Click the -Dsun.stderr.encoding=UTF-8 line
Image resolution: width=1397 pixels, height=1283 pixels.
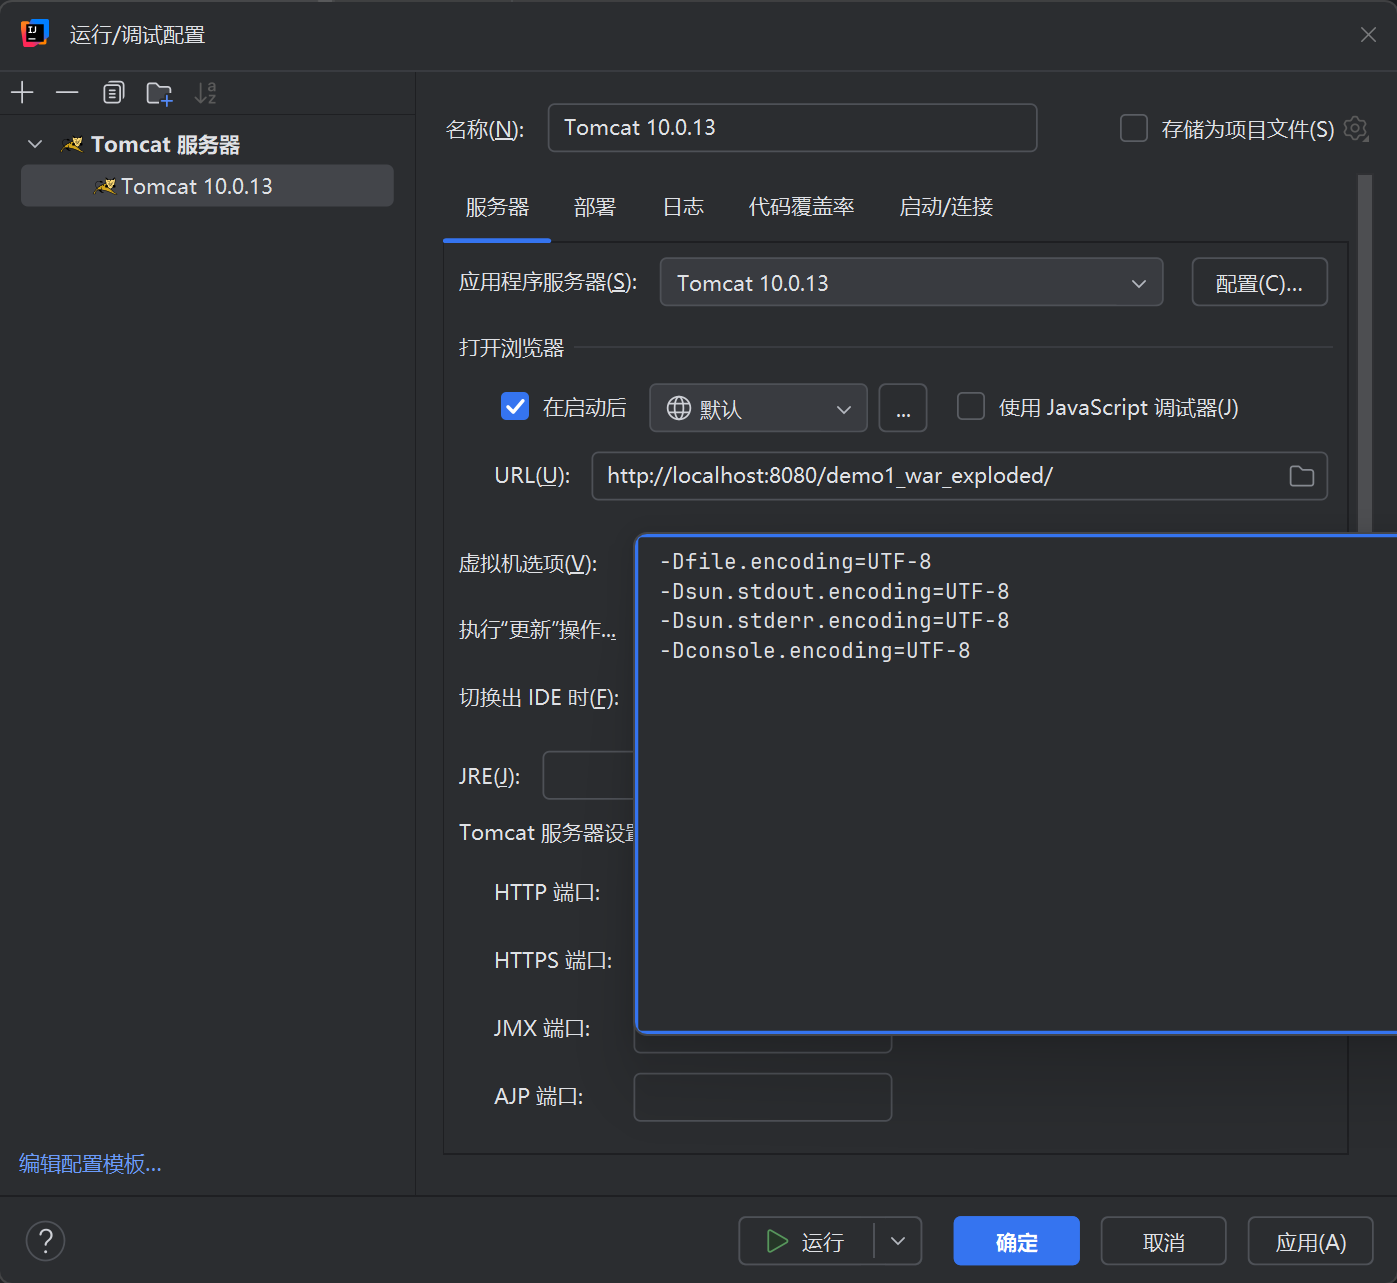pos(834,621)
